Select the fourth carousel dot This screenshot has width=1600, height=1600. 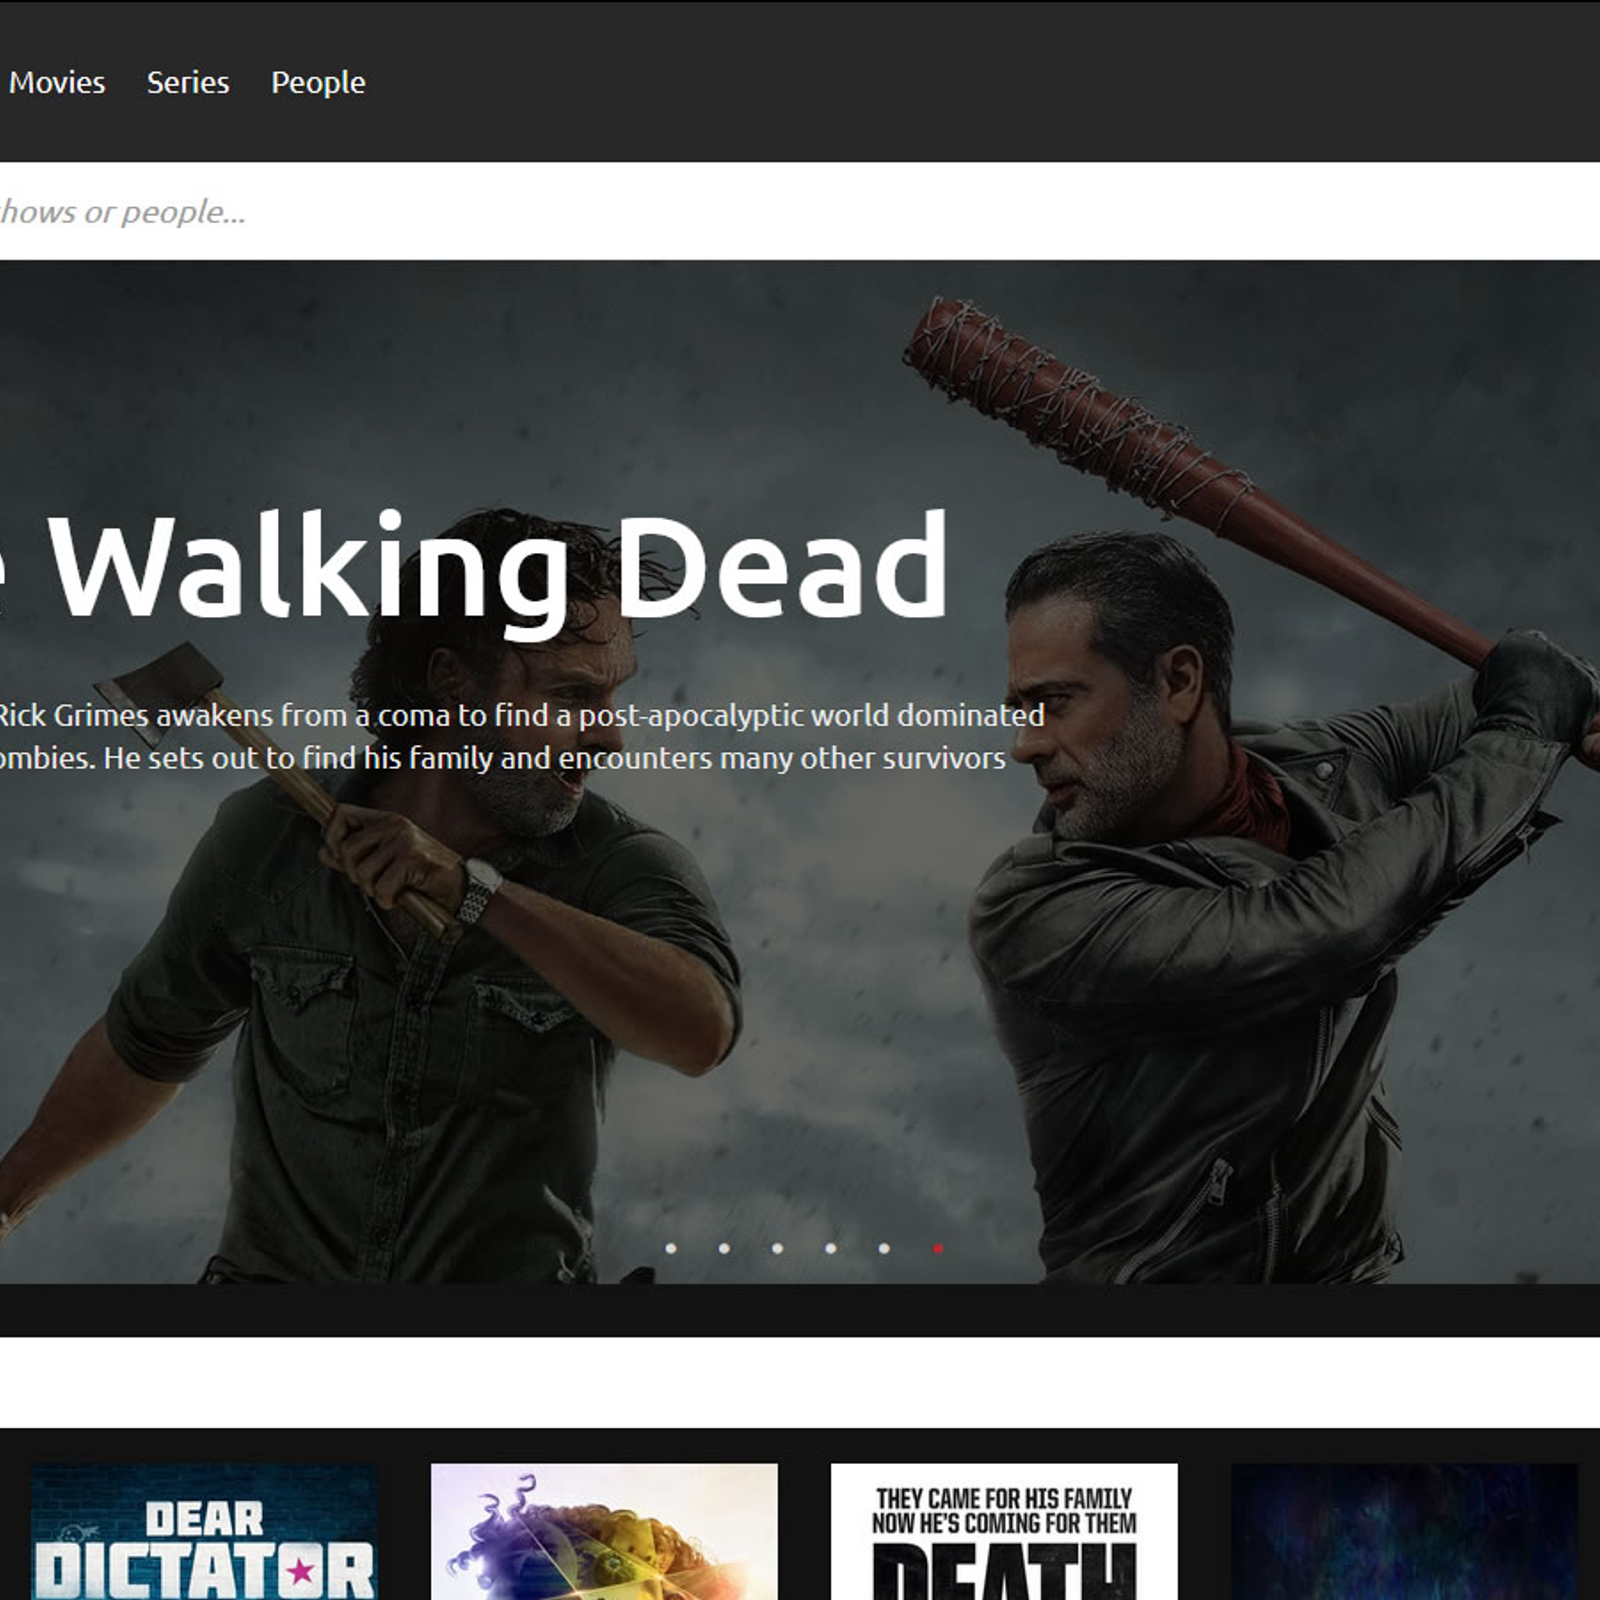coord(830,1248)
